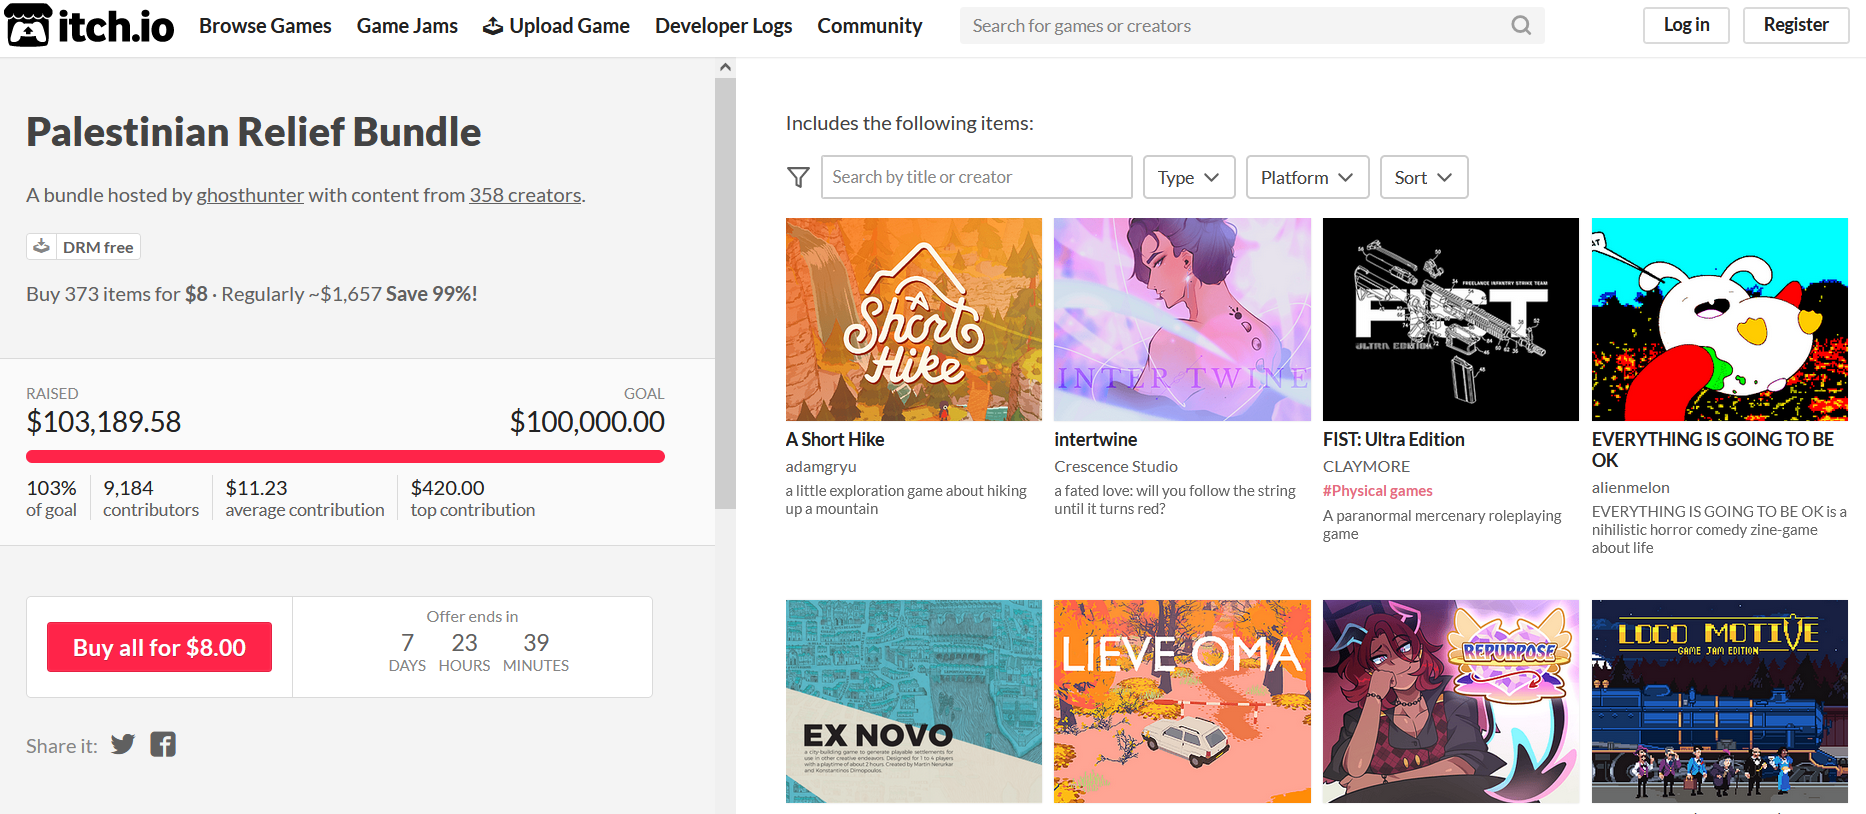Click the itch.io logo icon
The image size is (1866, 814).
tap(29, 26)
